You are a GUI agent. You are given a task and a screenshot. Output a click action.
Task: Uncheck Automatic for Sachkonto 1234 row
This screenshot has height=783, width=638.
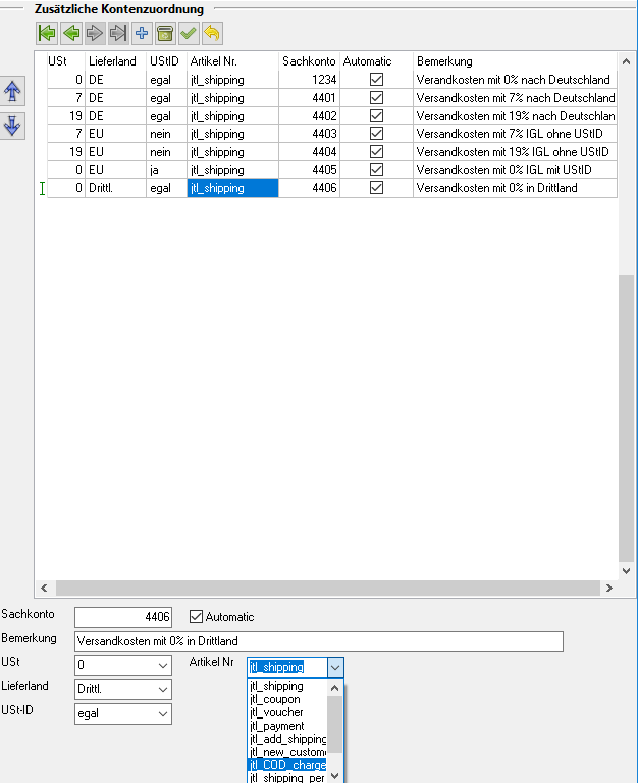pyautogui.click(x=376, y=80)
